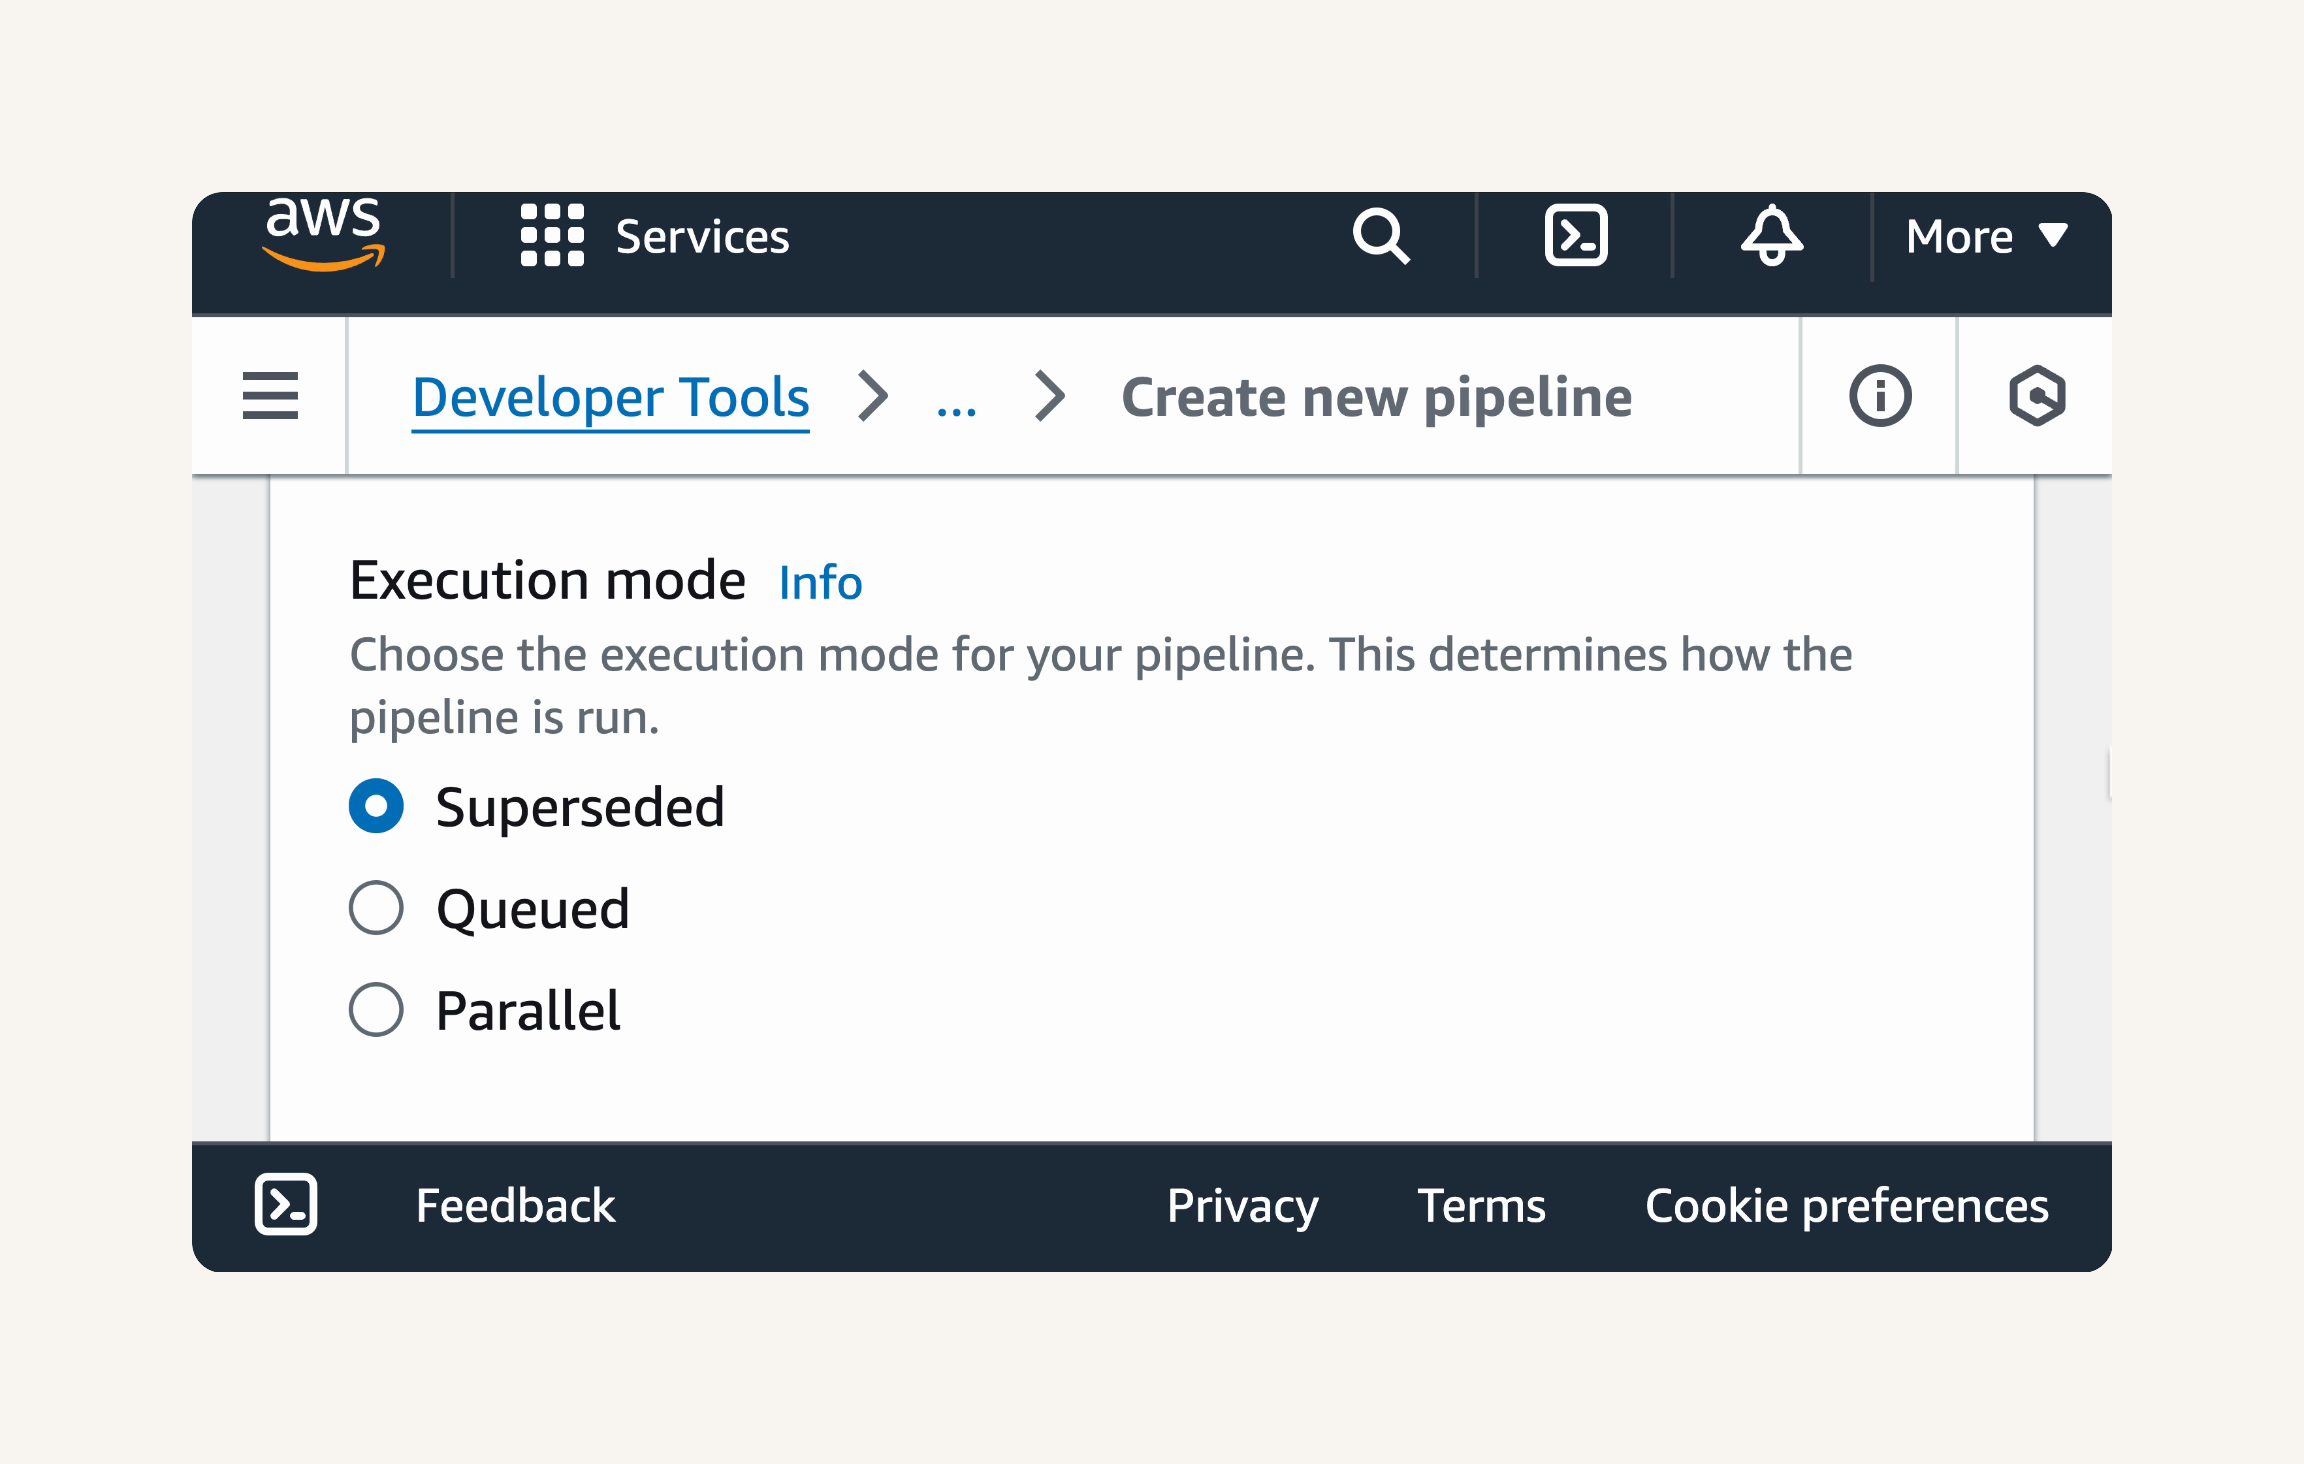This screenshot has height=1464, width=2304.
Task: Click the AWS logo home icon
Action: pyautogui.click(x=324, y=234)
